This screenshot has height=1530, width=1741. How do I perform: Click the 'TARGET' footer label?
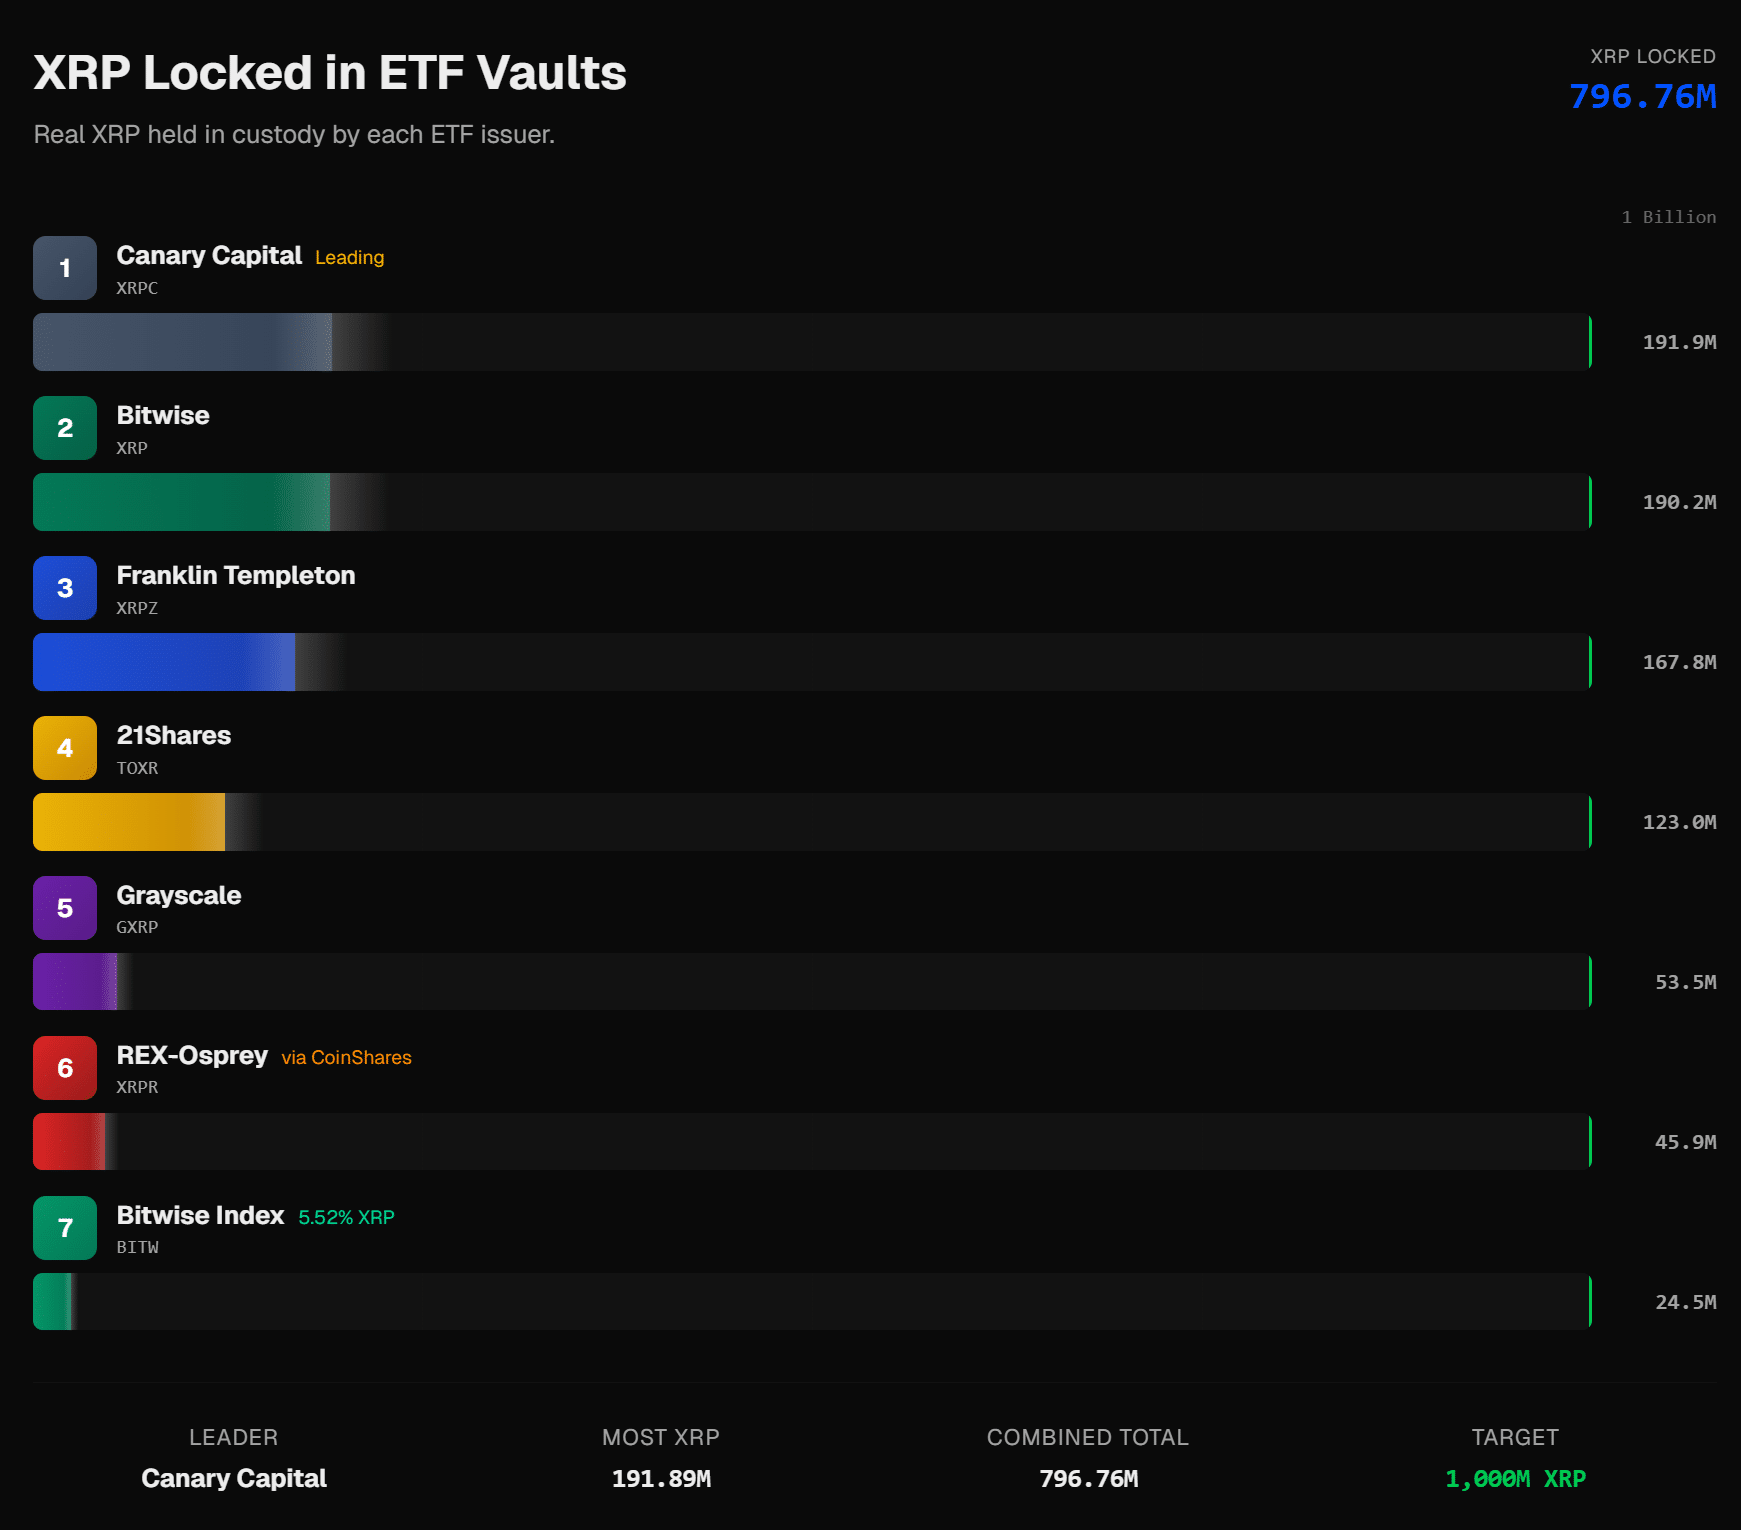point(1515,1437)
